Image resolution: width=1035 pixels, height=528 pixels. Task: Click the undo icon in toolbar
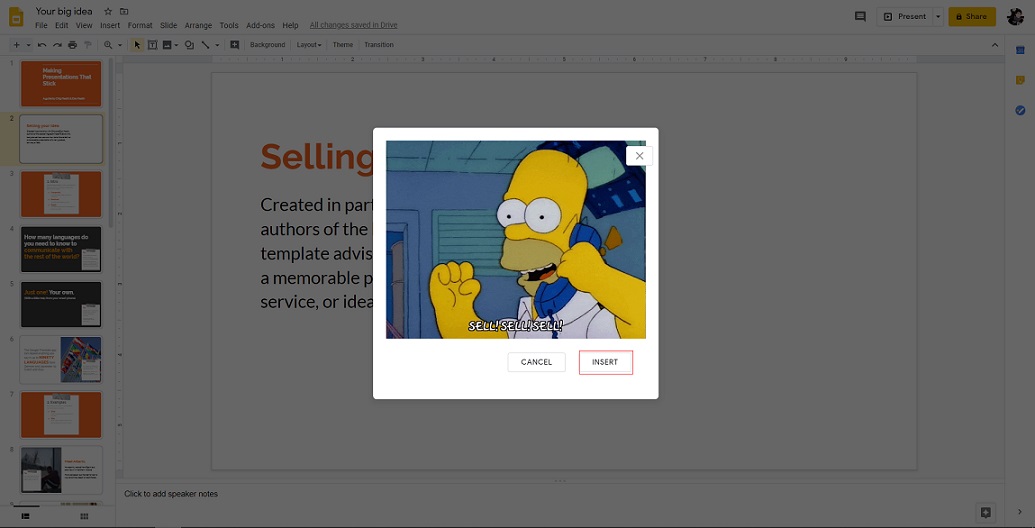pyautogui.click(x=42, y=45)
